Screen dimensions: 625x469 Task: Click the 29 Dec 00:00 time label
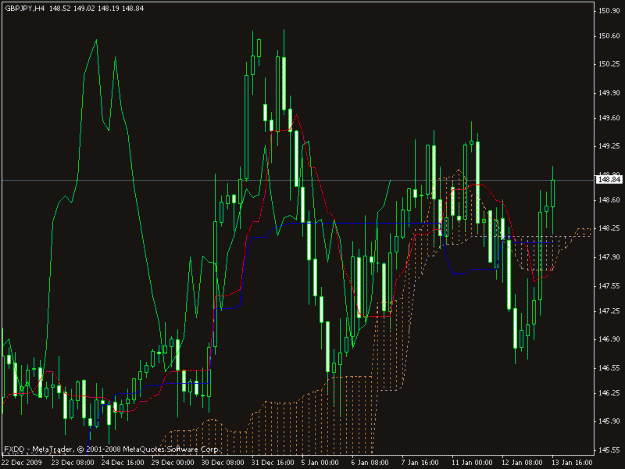173,463
